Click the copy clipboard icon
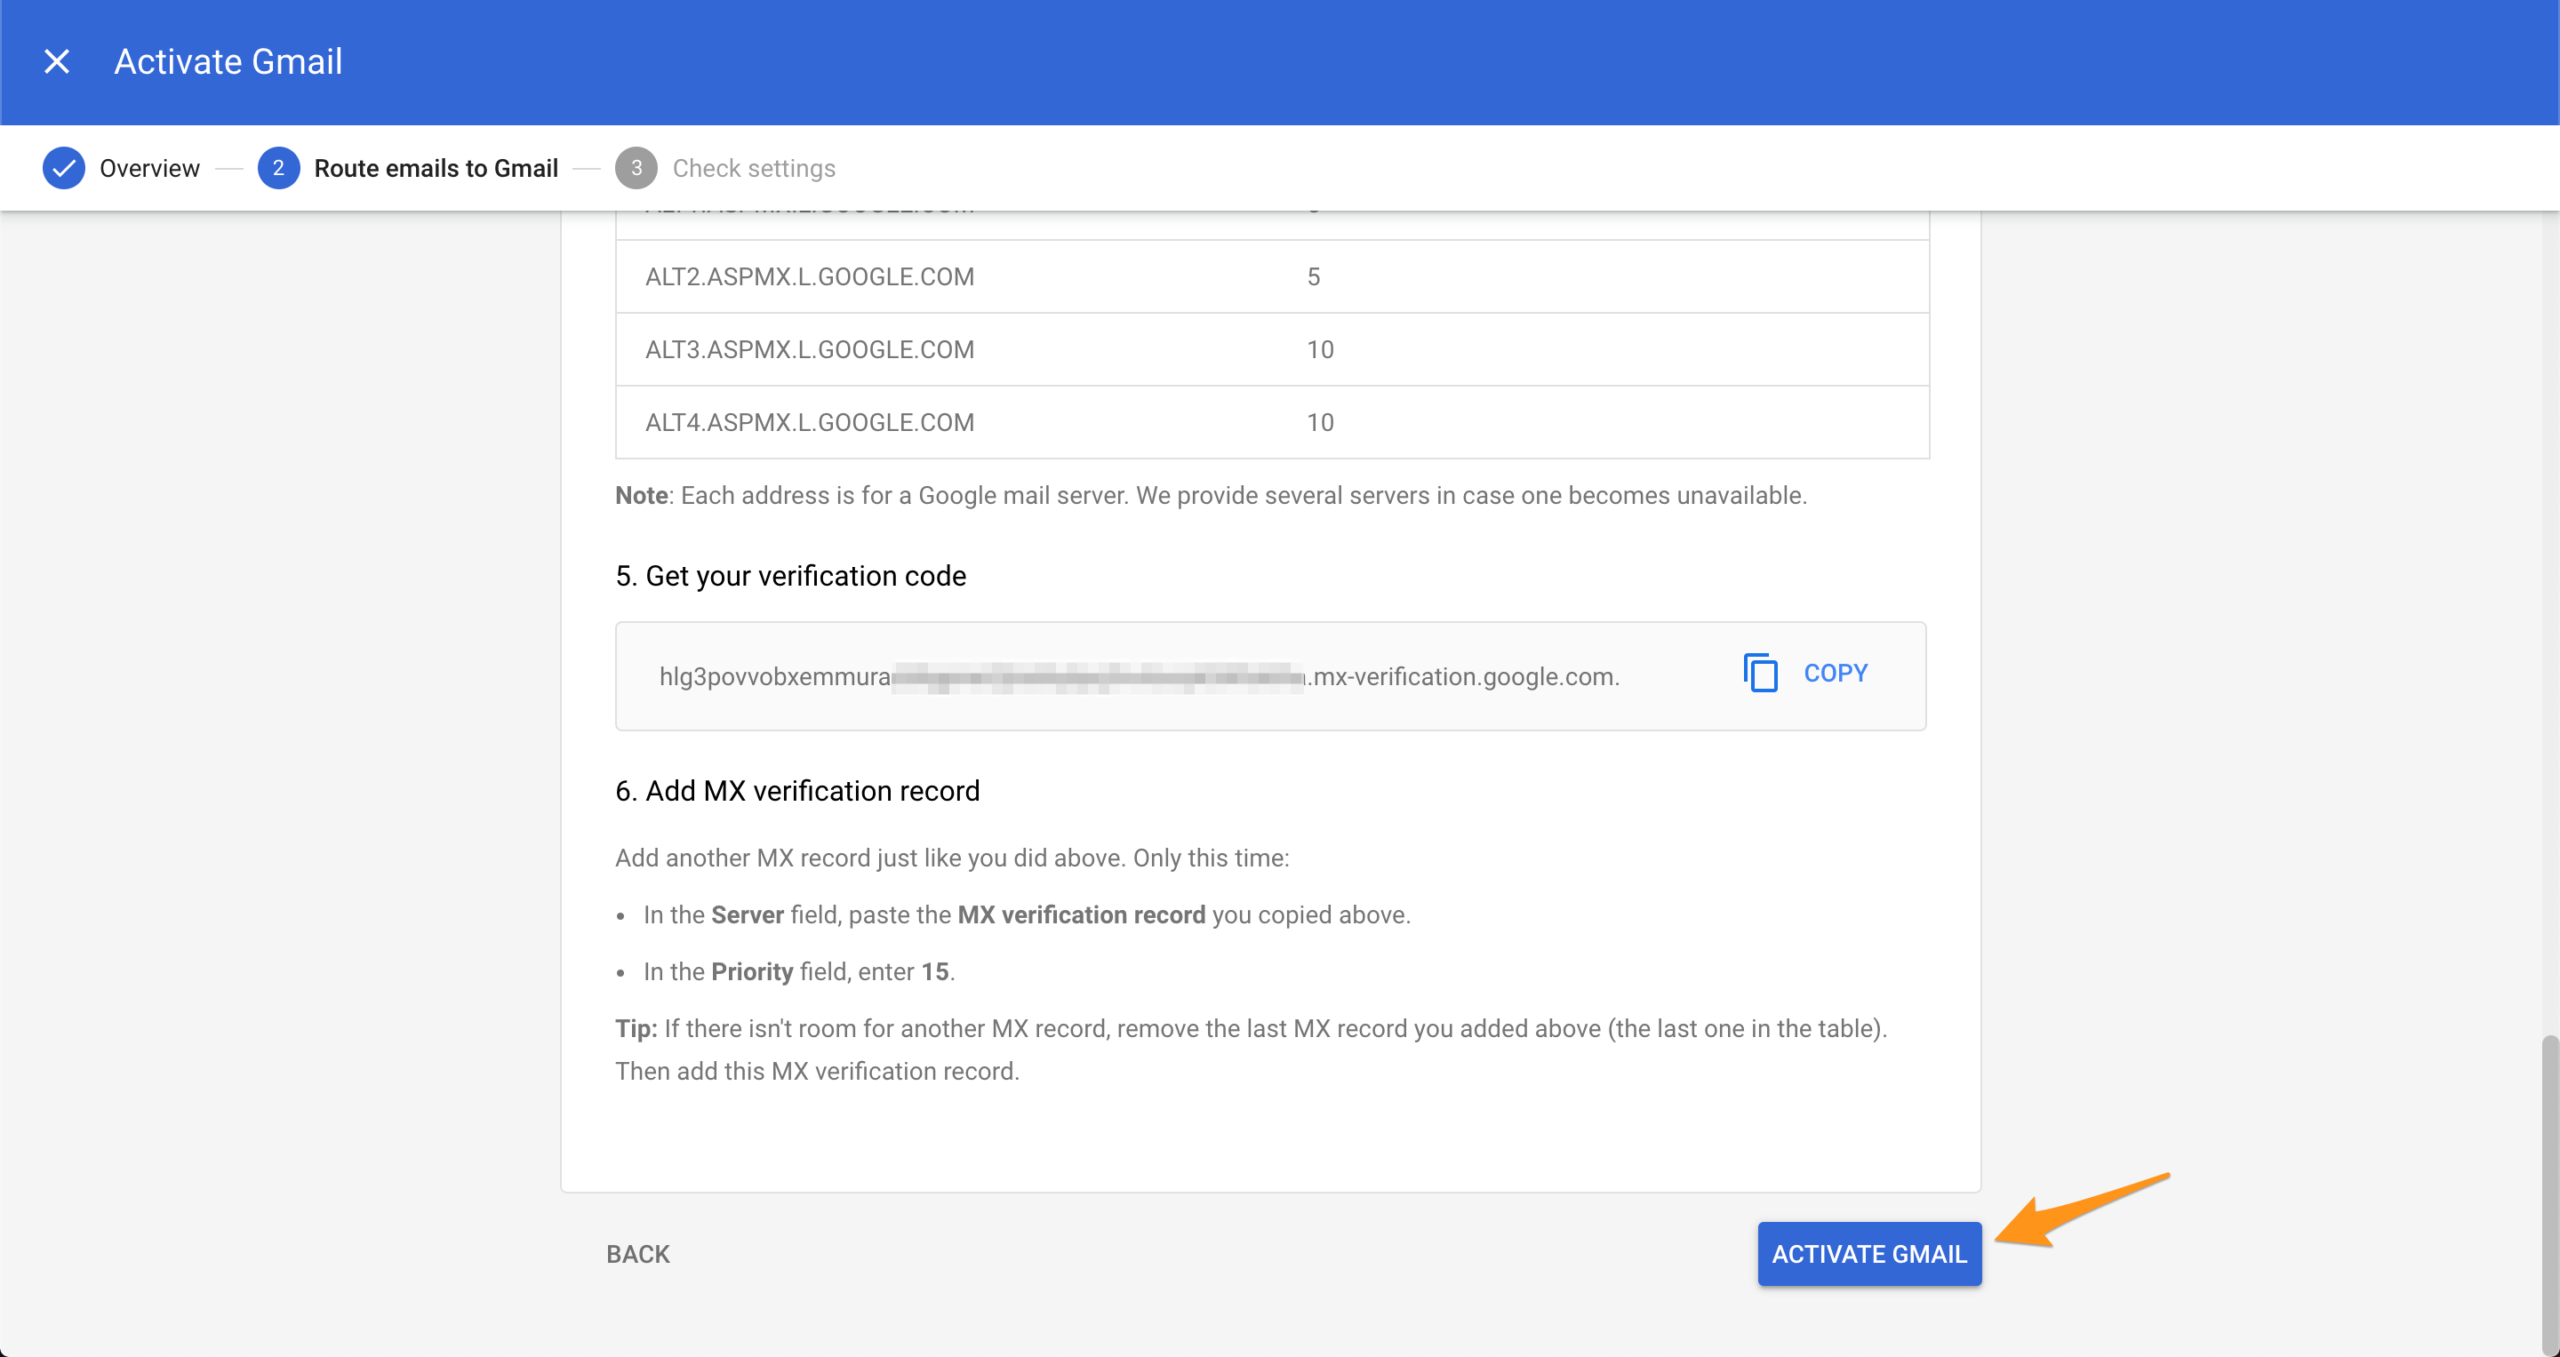Image resolution: width=2560 pixels, height=1357 pixels. click(1760, 673)
